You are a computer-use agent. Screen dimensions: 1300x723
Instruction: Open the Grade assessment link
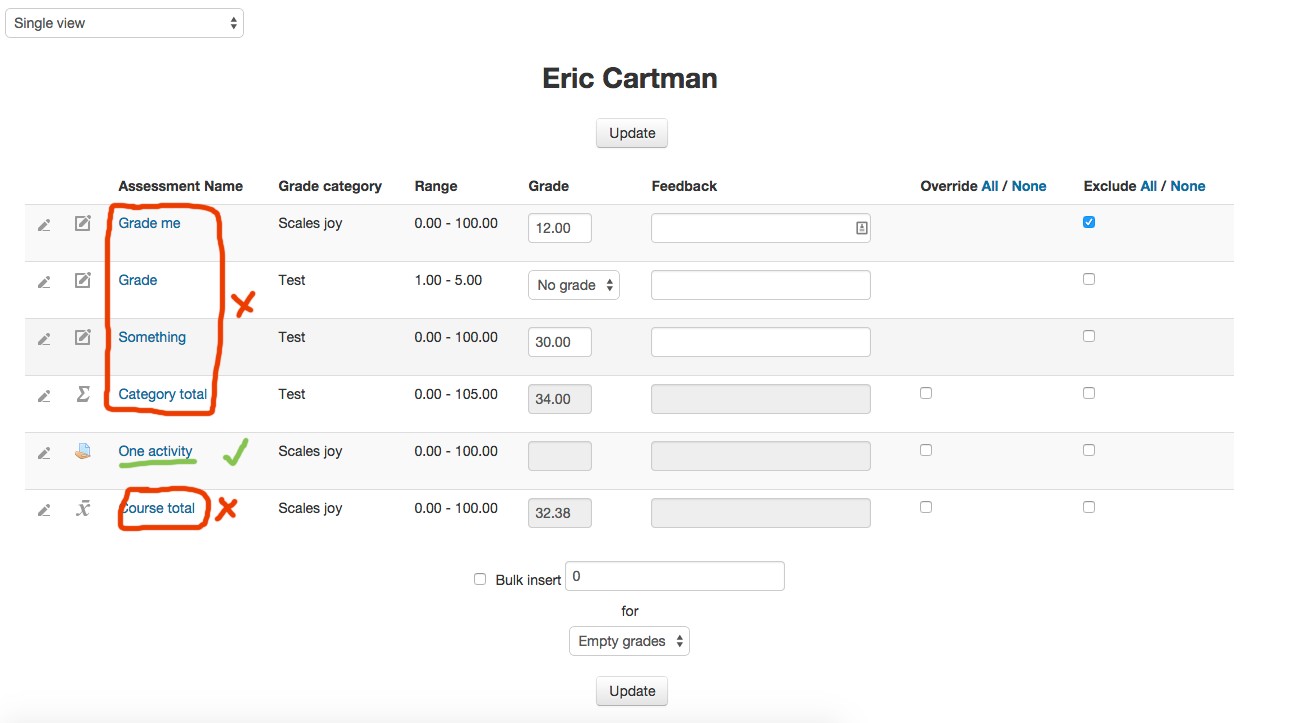(138, 280)
